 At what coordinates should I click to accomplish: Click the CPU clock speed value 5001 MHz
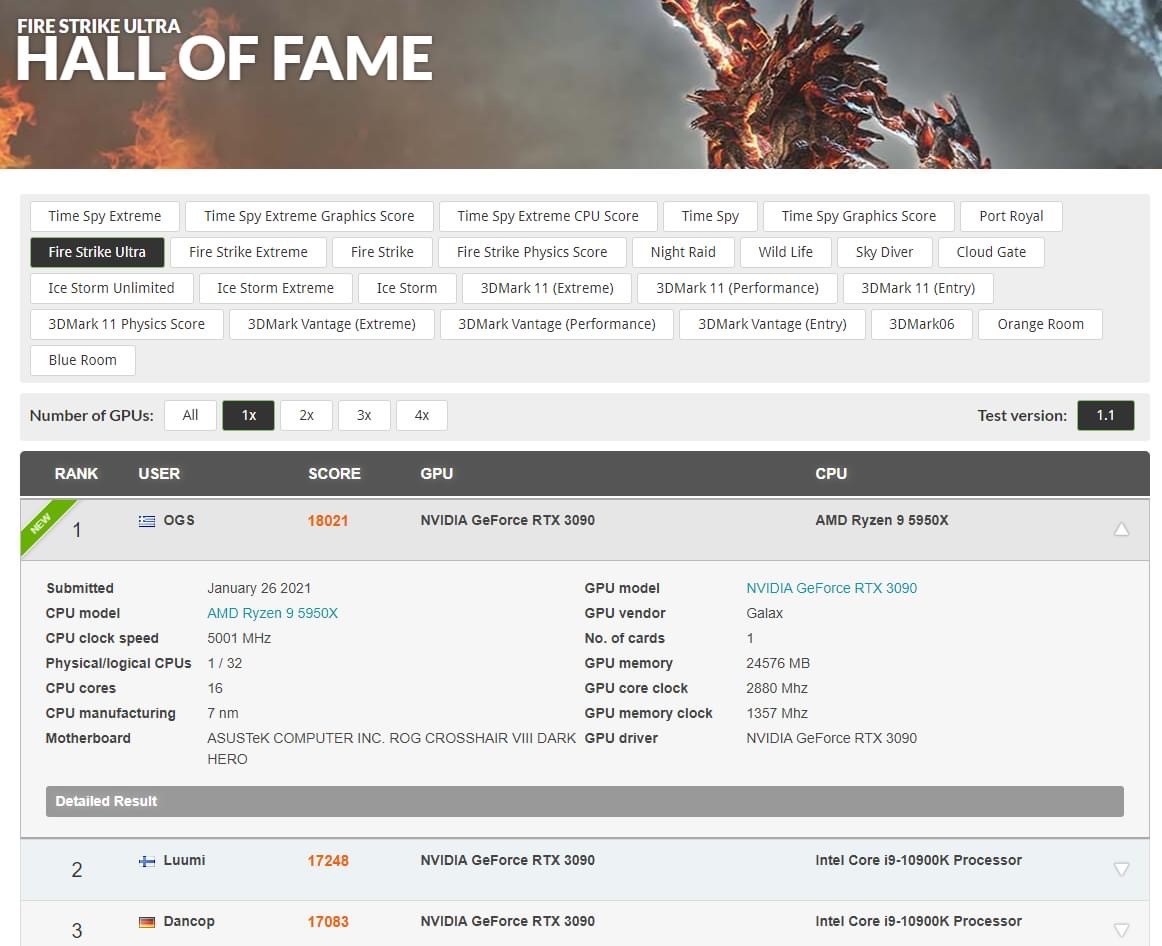point(239,639)
